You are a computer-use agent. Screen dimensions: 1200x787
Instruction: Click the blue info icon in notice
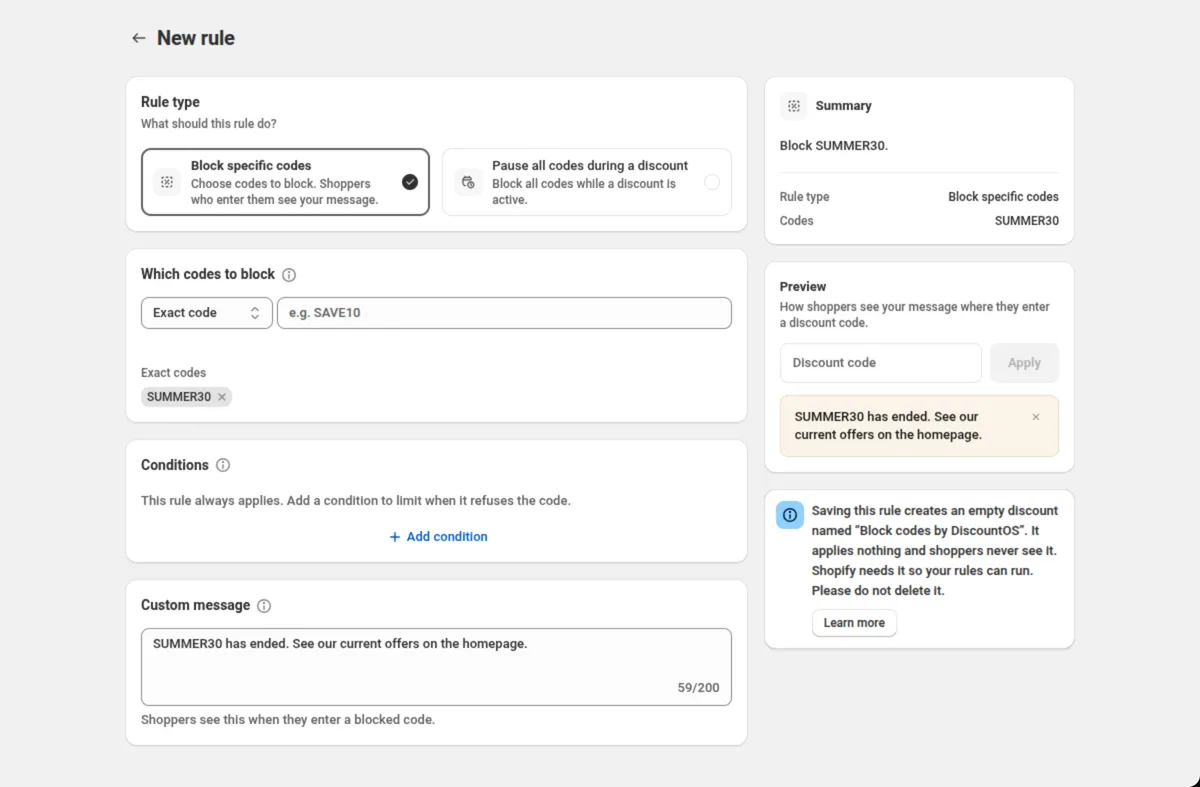point(790,515)
